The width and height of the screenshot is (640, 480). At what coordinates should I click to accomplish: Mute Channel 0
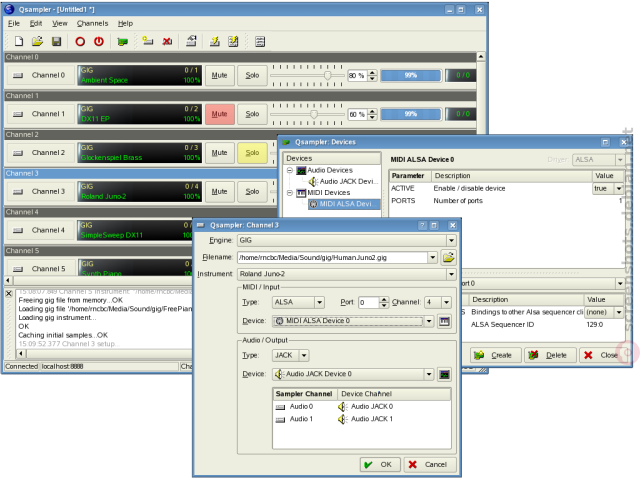(x=220, y=75)
